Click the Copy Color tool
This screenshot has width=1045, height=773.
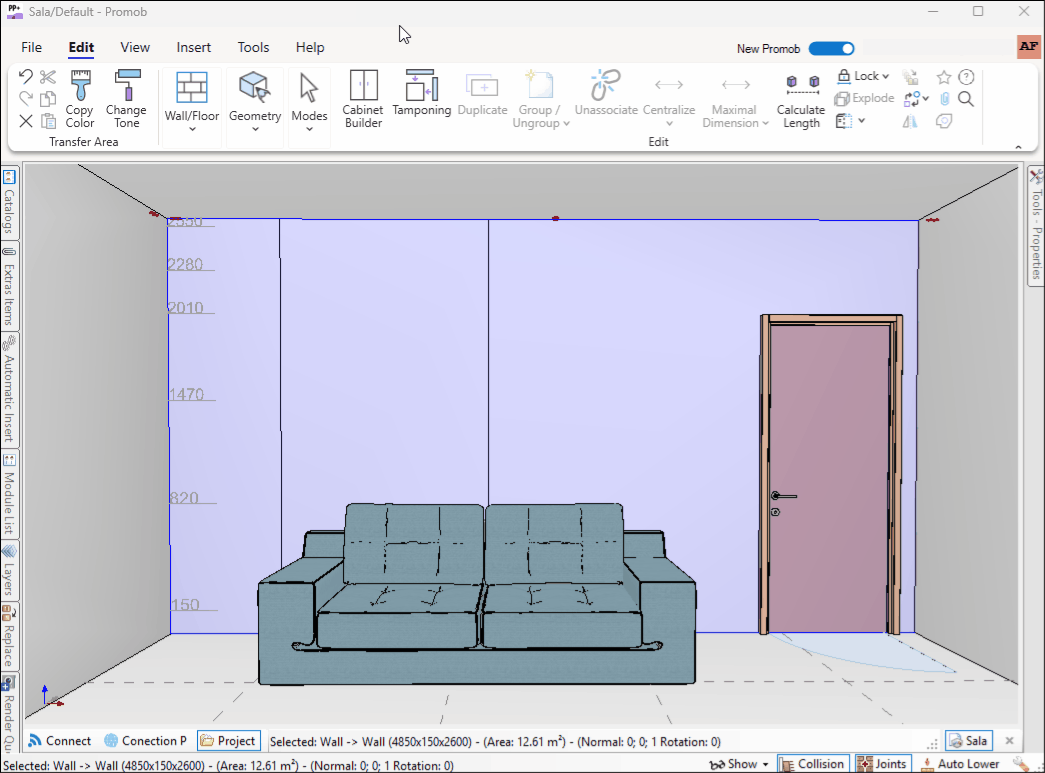(x=80, y=98)
